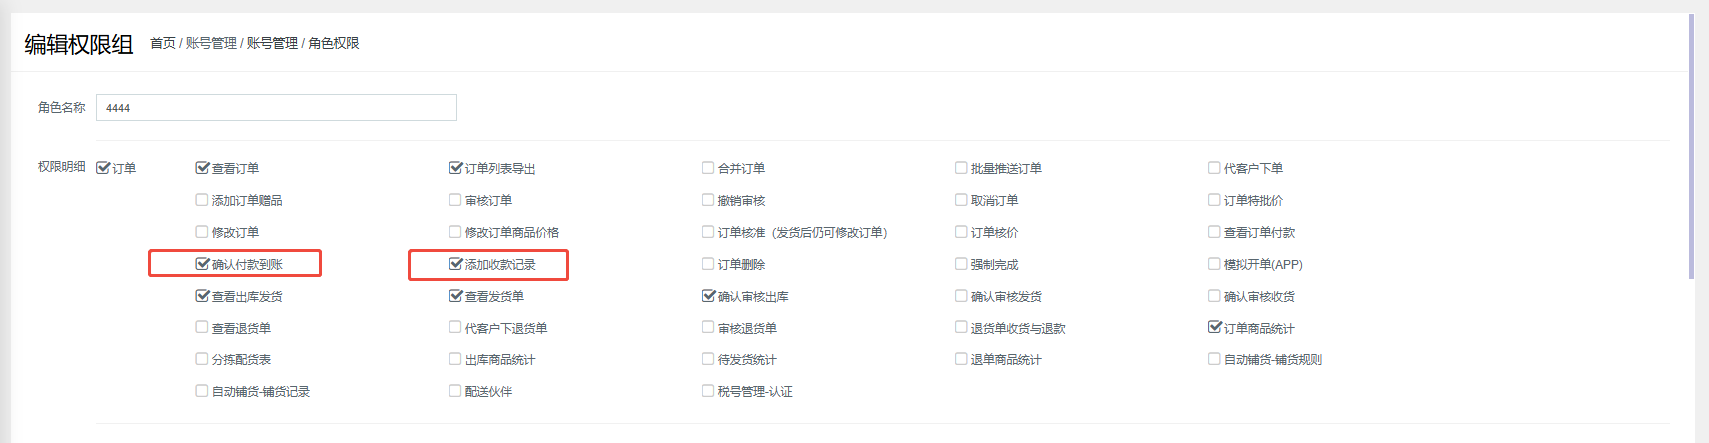
Task: Enable 确认审核发货 permission
Action: (961, 296)
